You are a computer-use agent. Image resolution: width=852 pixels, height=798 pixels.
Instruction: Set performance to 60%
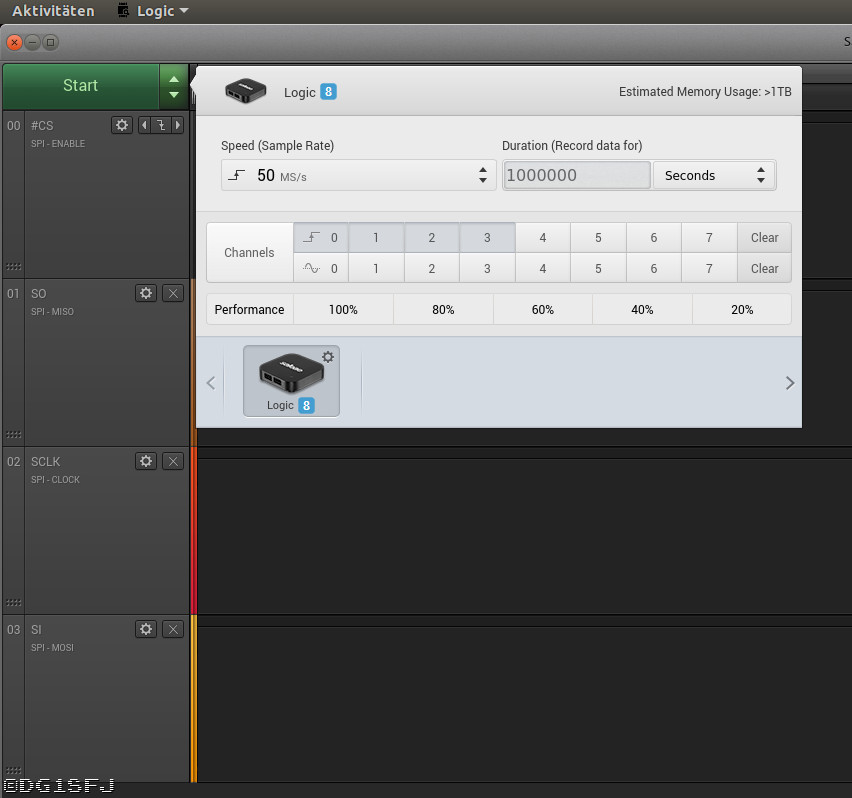542,310
